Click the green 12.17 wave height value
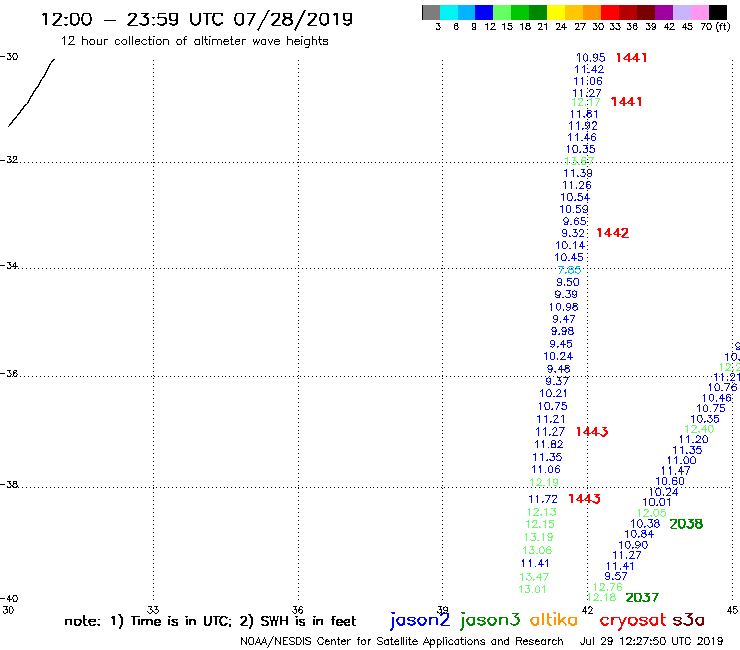The image size is (740, 650). click(586, 102)
